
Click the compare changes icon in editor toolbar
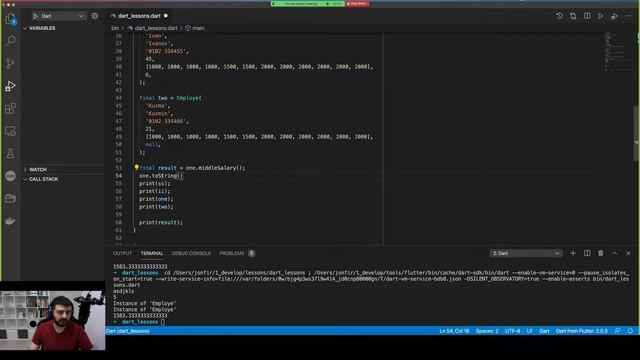click(573, 16)
